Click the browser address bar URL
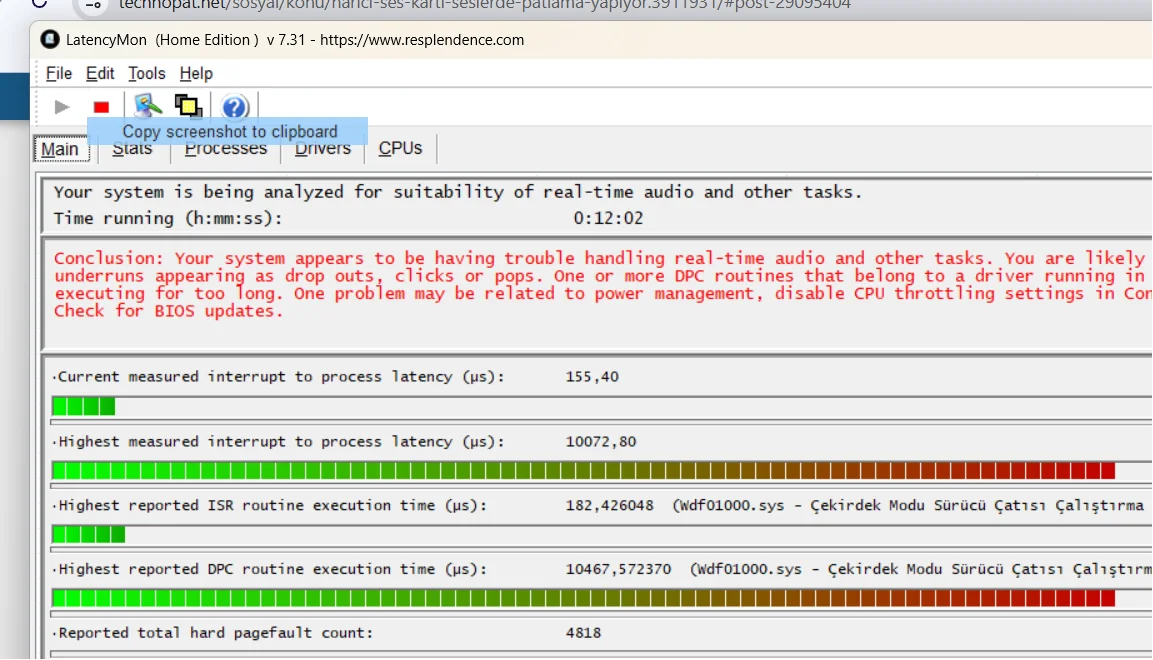This screenshot has height=660, width=1153. (x=485, y=5)
